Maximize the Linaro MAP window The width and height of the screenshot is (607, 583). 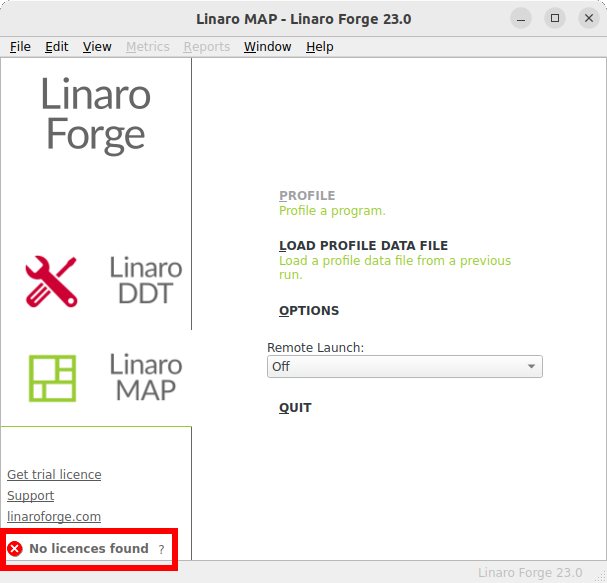[x=555, y=19]
